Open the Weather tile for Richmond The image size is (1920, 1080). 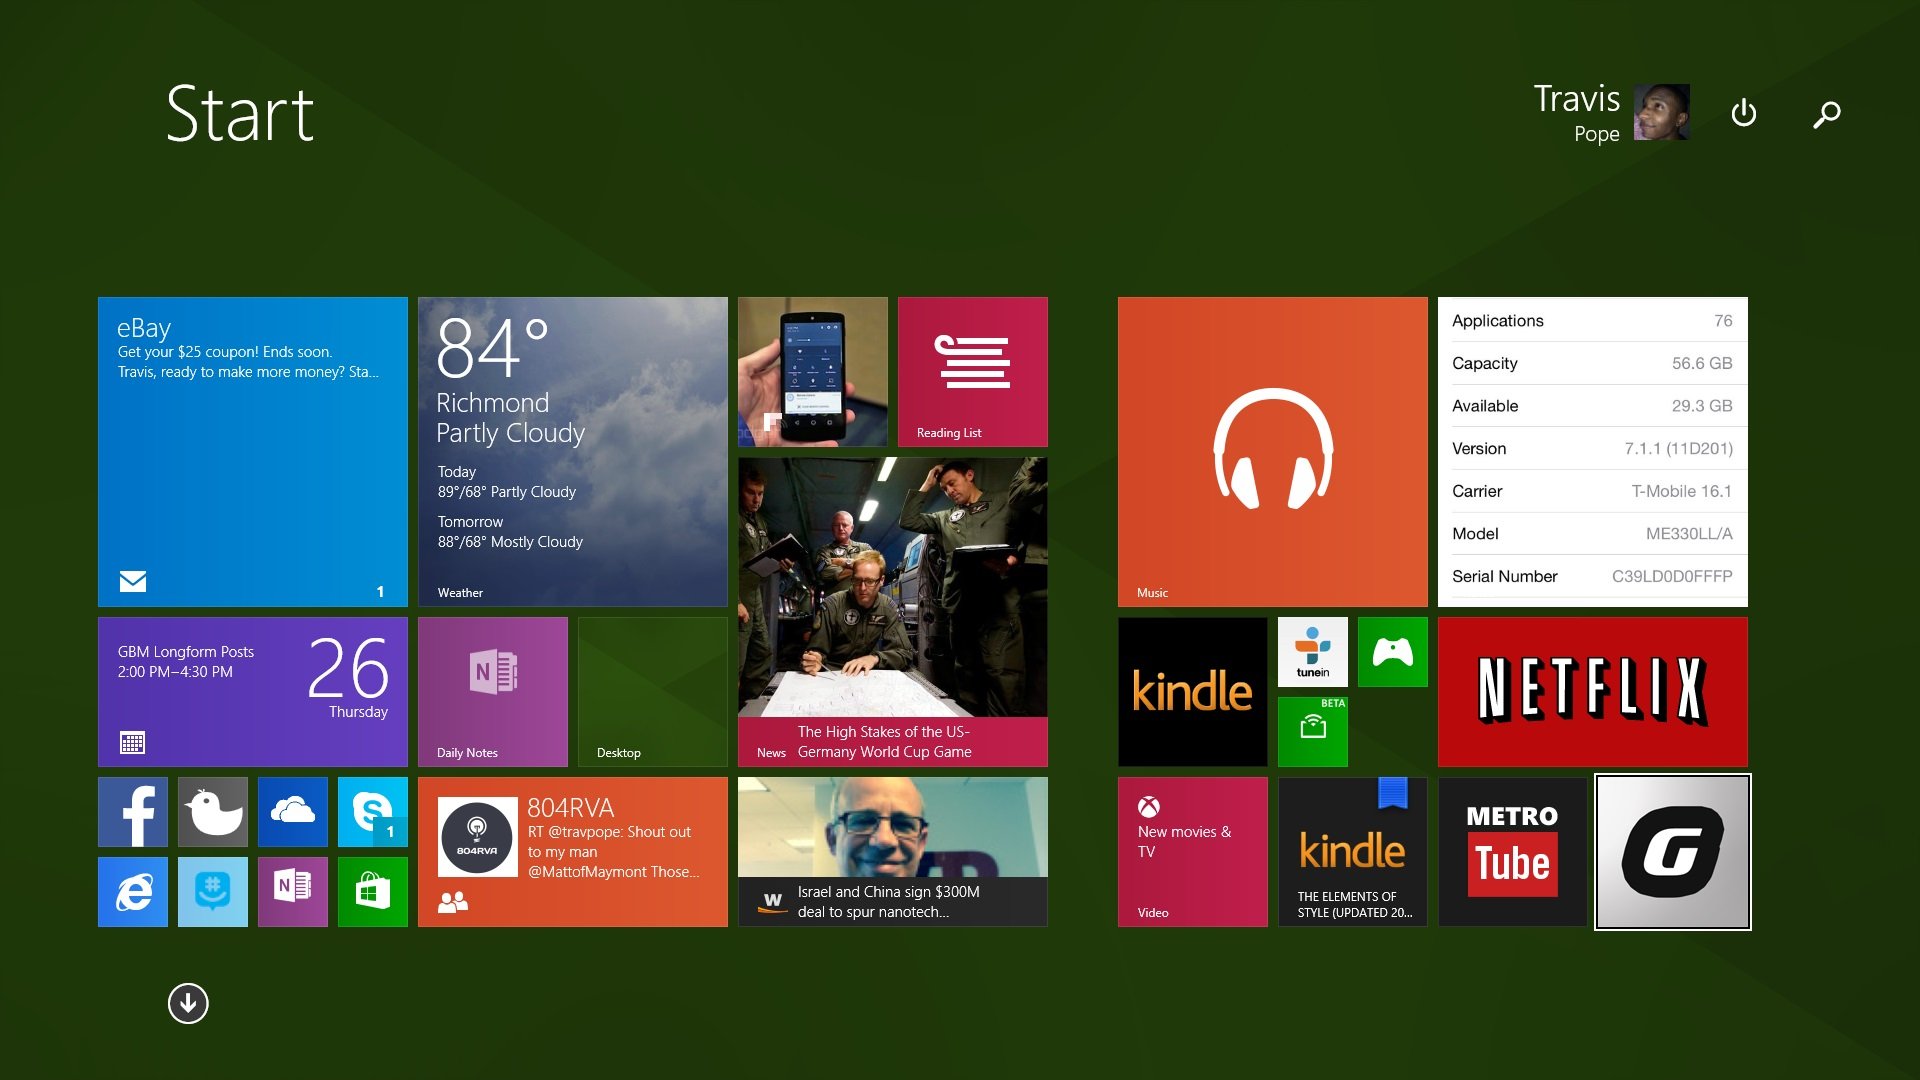(x=573, y=452)
